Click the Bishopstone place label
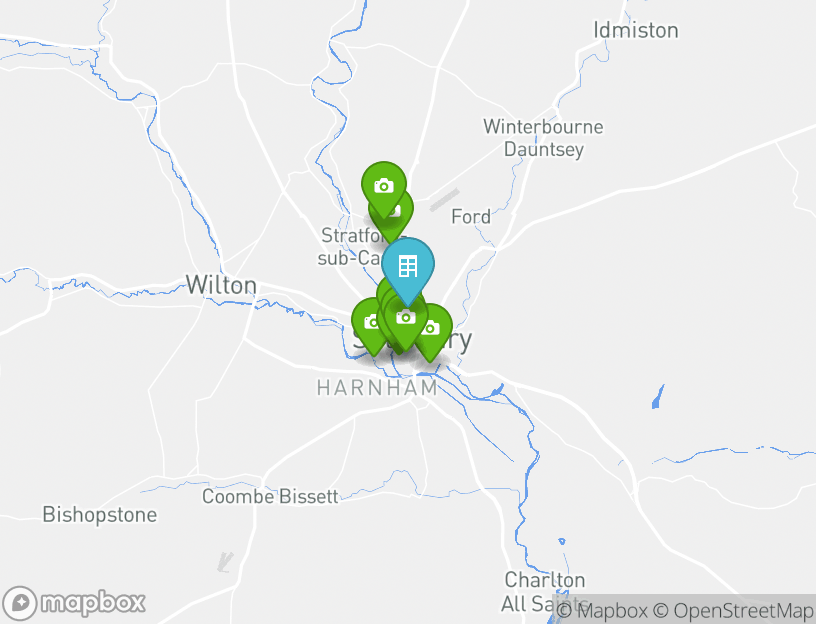 pyautogui.click(x=100, y=515)
